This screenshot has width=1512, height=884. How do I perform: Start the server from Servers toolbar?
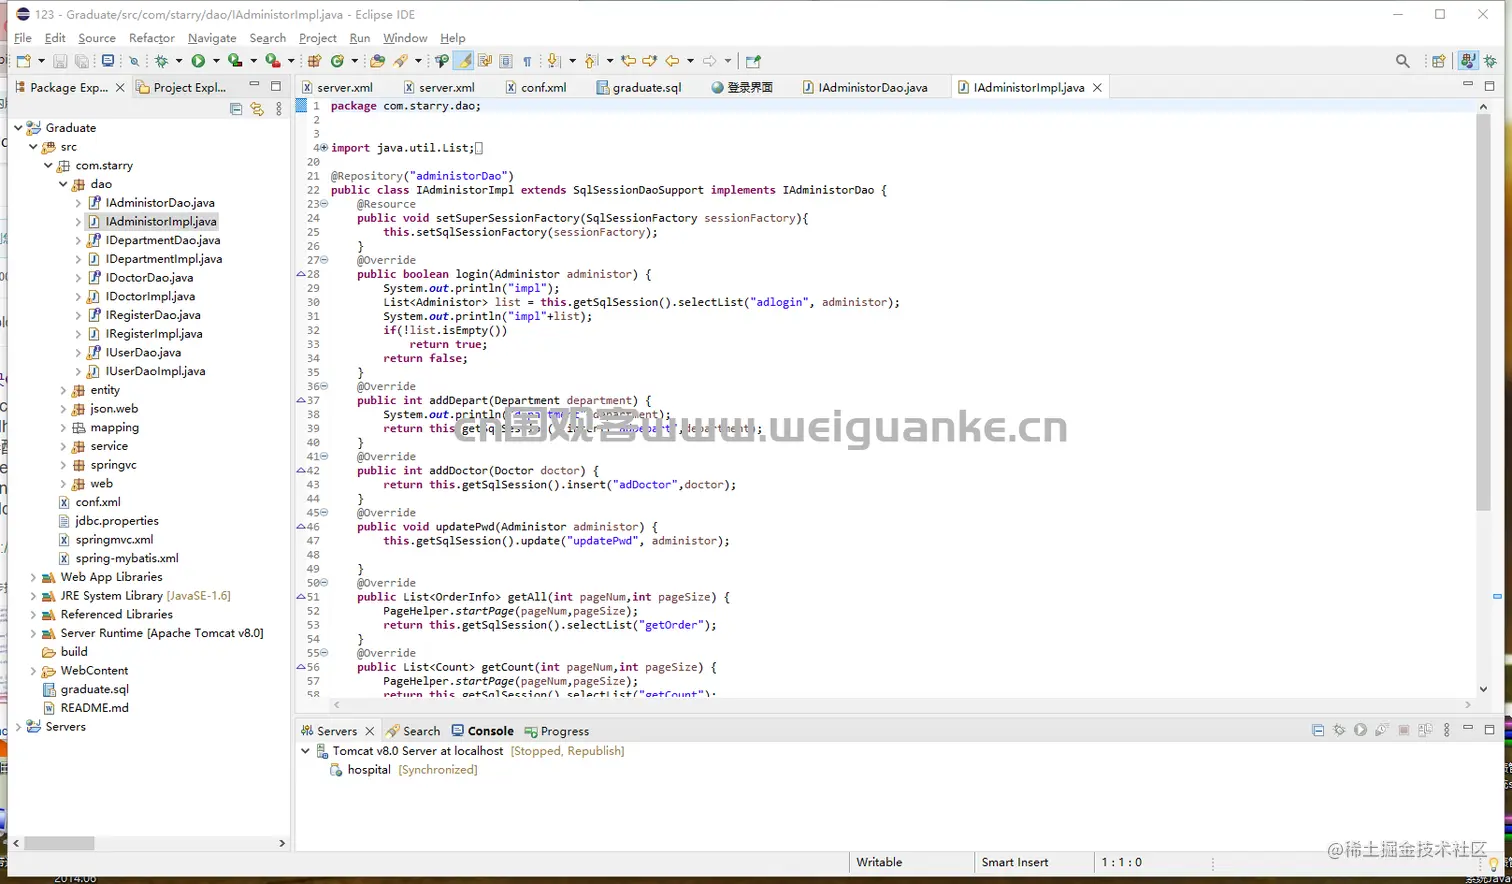pyautogui.click(x=1360, y=730)
